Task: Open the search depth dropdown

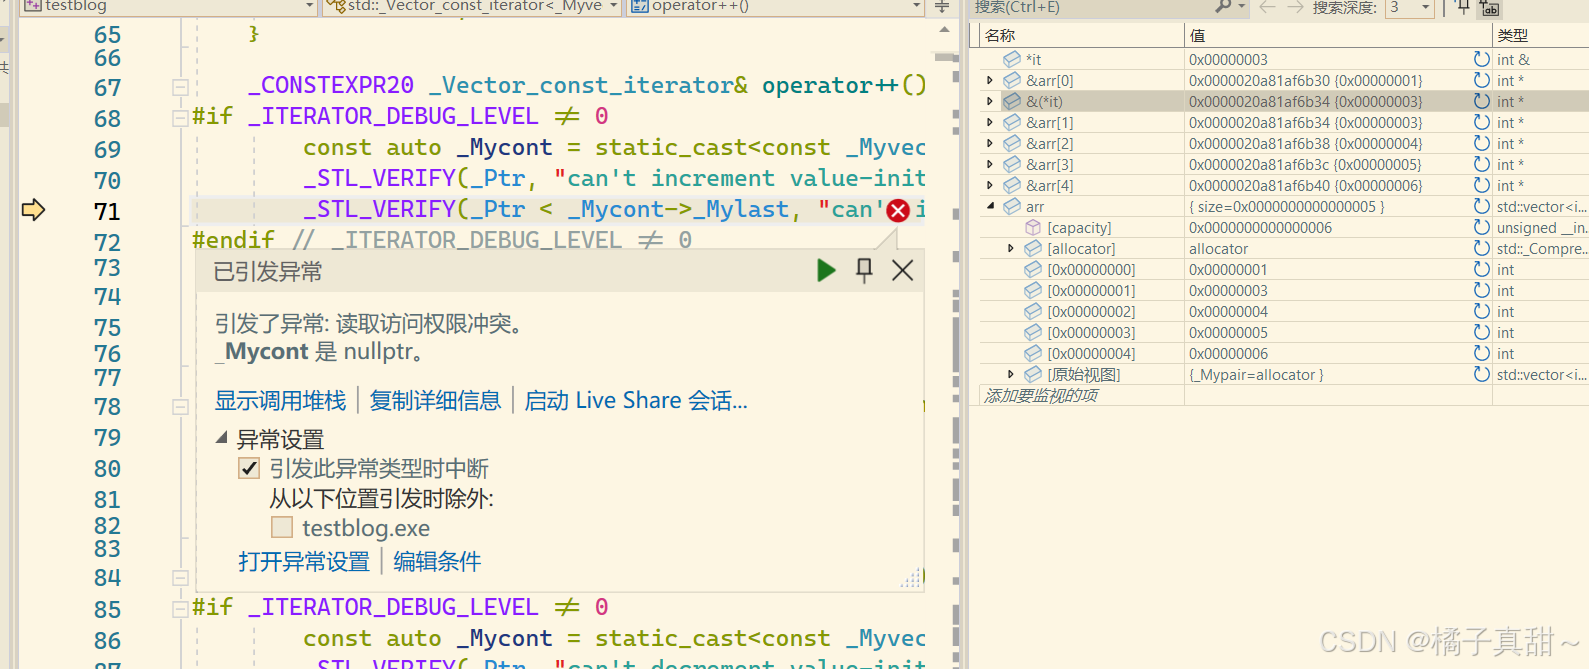Action: point(1426,8)
